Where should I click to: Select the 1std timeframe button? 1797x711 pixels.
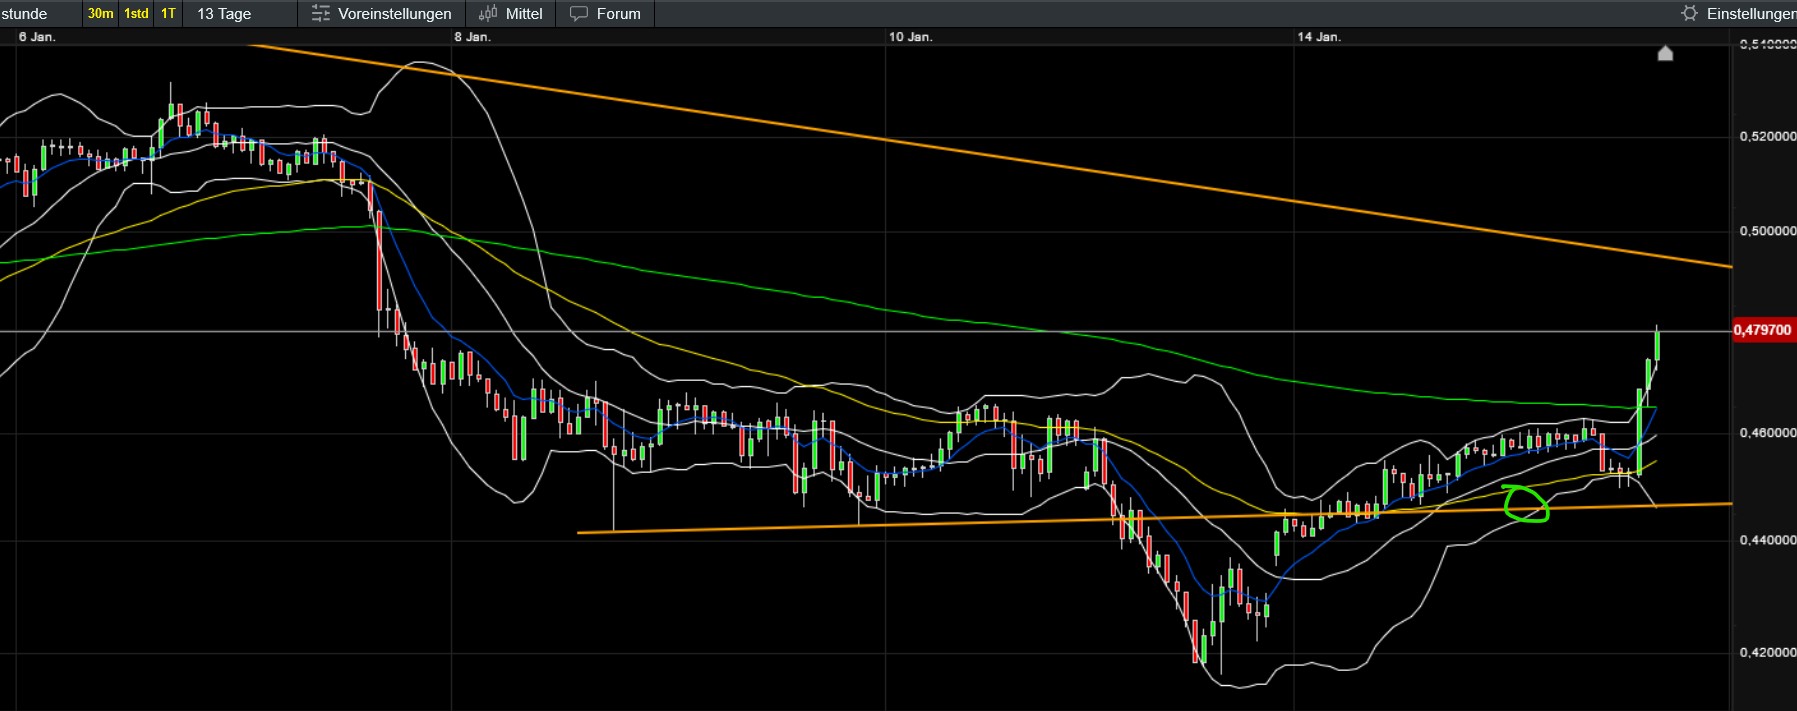tap(136, 13)
